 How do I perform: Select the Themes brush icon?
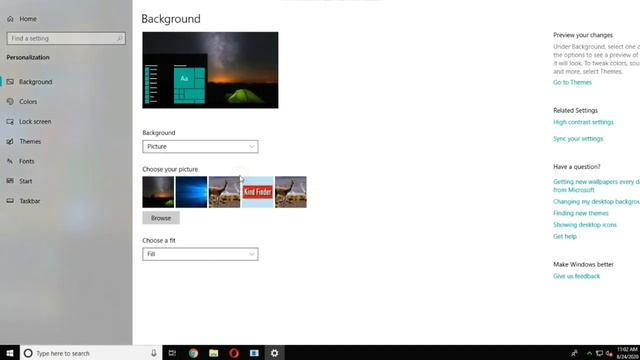point(10,141)
